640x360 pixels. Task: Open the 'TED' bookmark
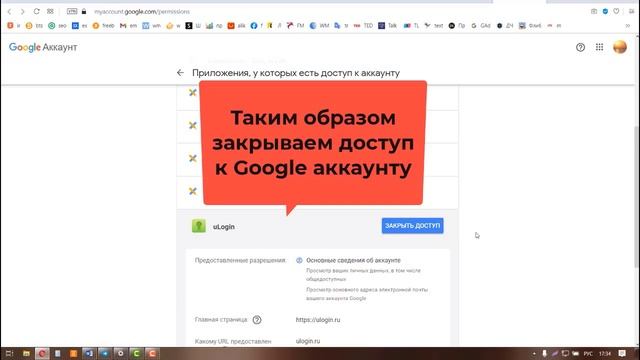click(x=363, y=25)
